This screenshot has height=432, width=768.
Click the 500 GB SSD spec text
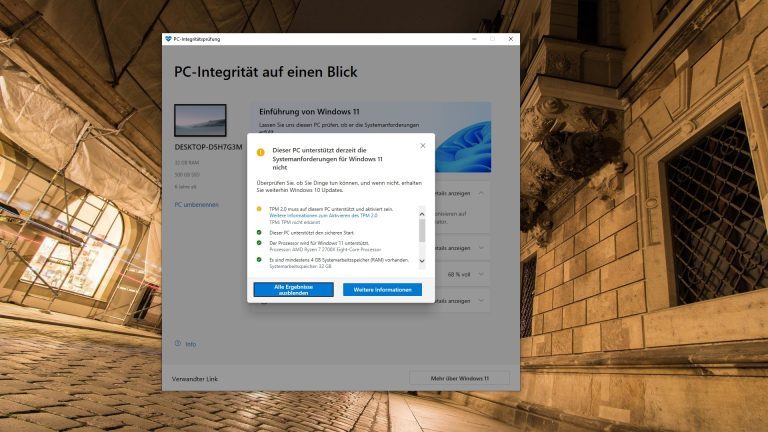(187, 175)
